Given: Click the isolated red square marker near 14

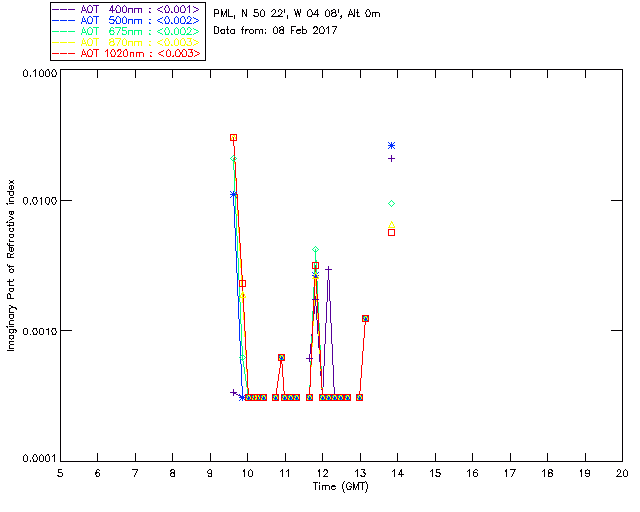Looking at the screenshot, I should point(391,233).
